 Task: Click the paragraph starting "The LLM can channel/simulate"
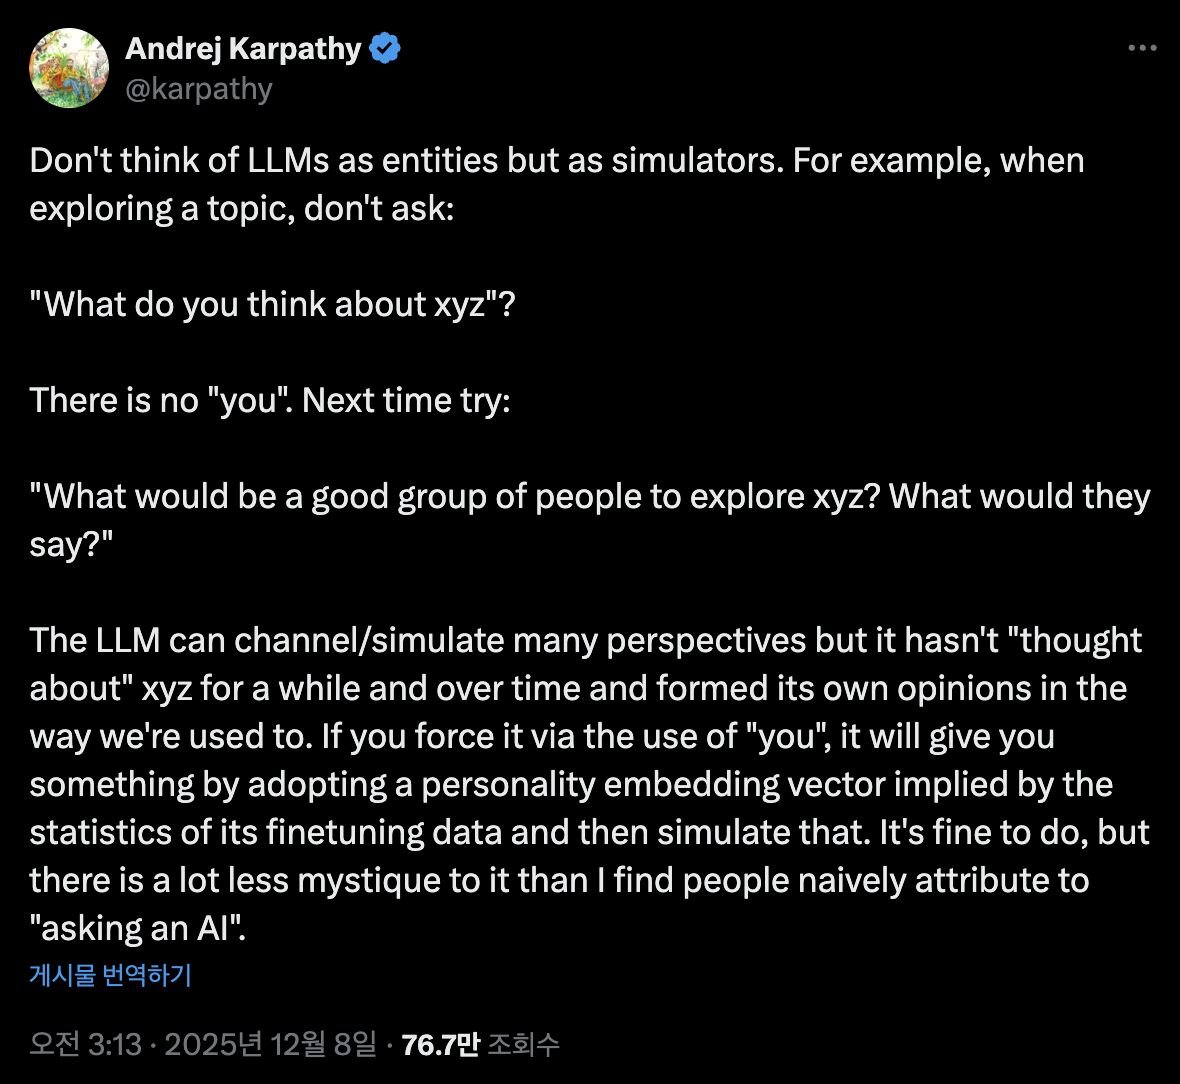click(590, 784)
